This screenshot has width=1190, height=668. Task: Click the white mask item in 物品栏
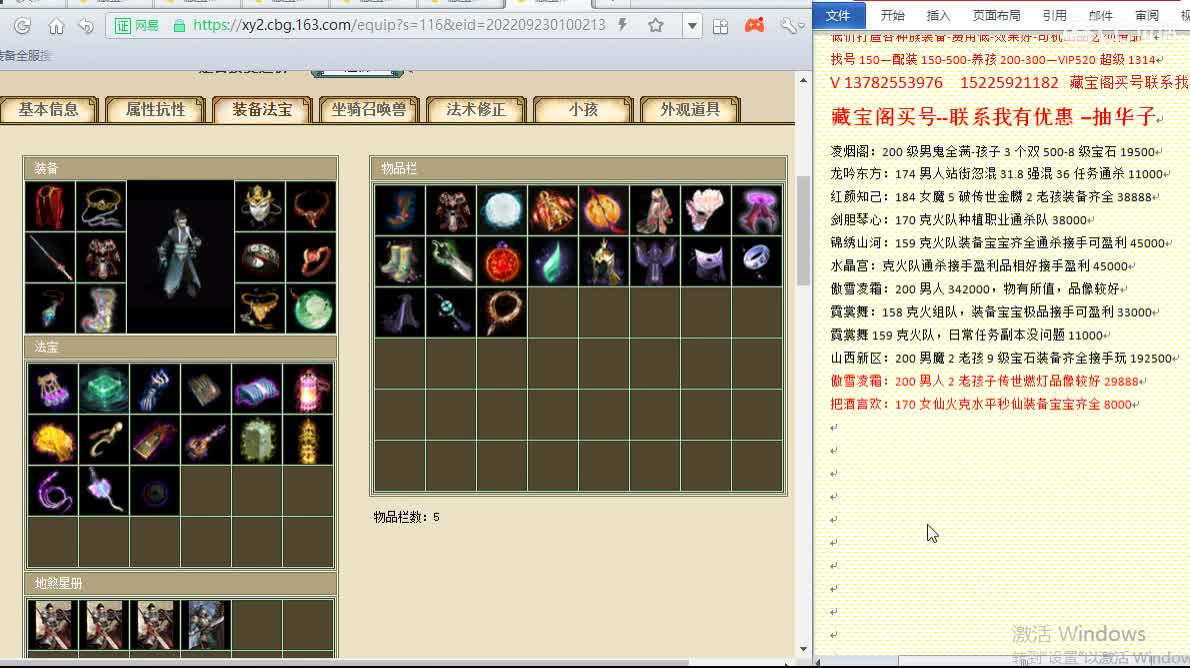click(x=707, y=261)
